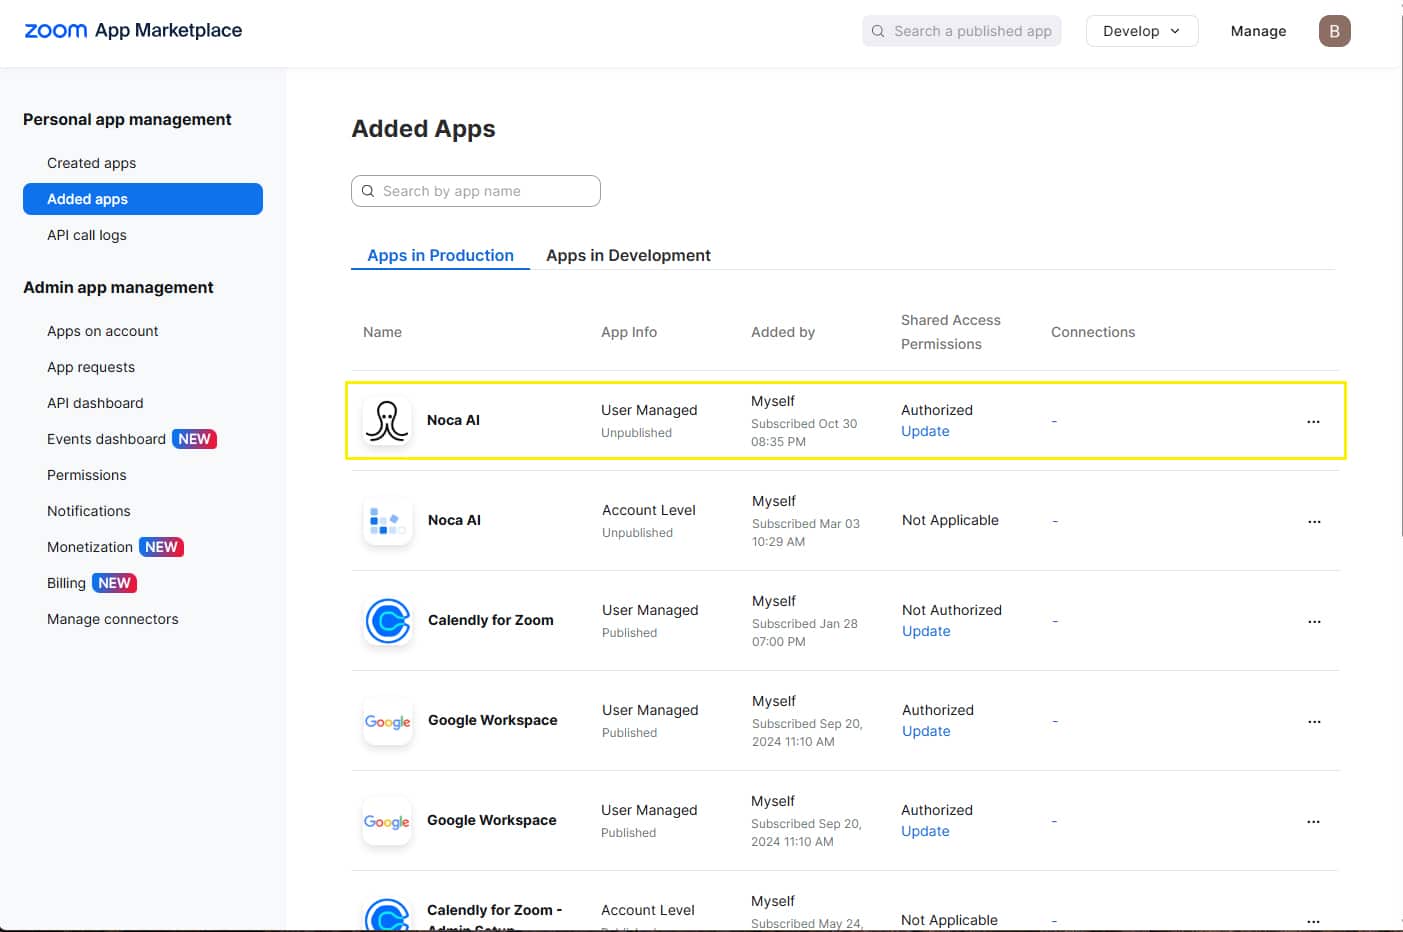Click Update link for Calendly for Zoom
Viewport: 1403px width, 932px height.
click(x=926, y=631)
